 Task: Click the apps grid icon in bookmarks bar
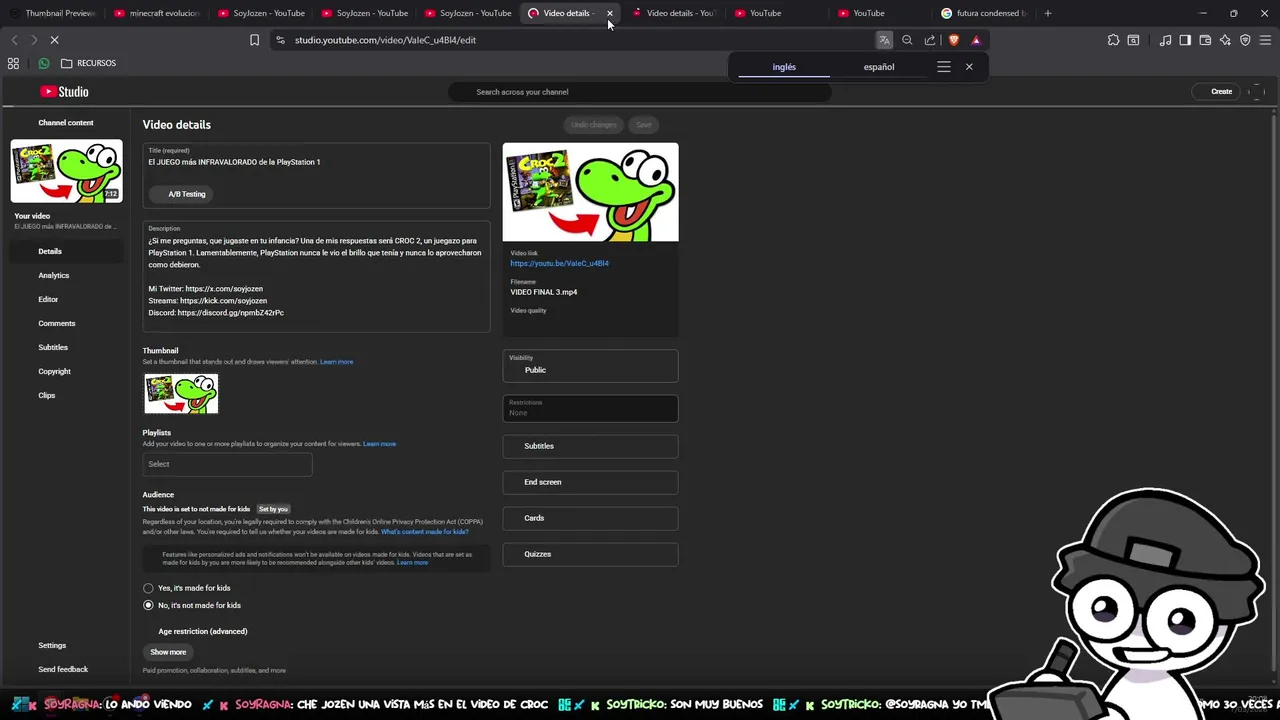click(13, 63)
